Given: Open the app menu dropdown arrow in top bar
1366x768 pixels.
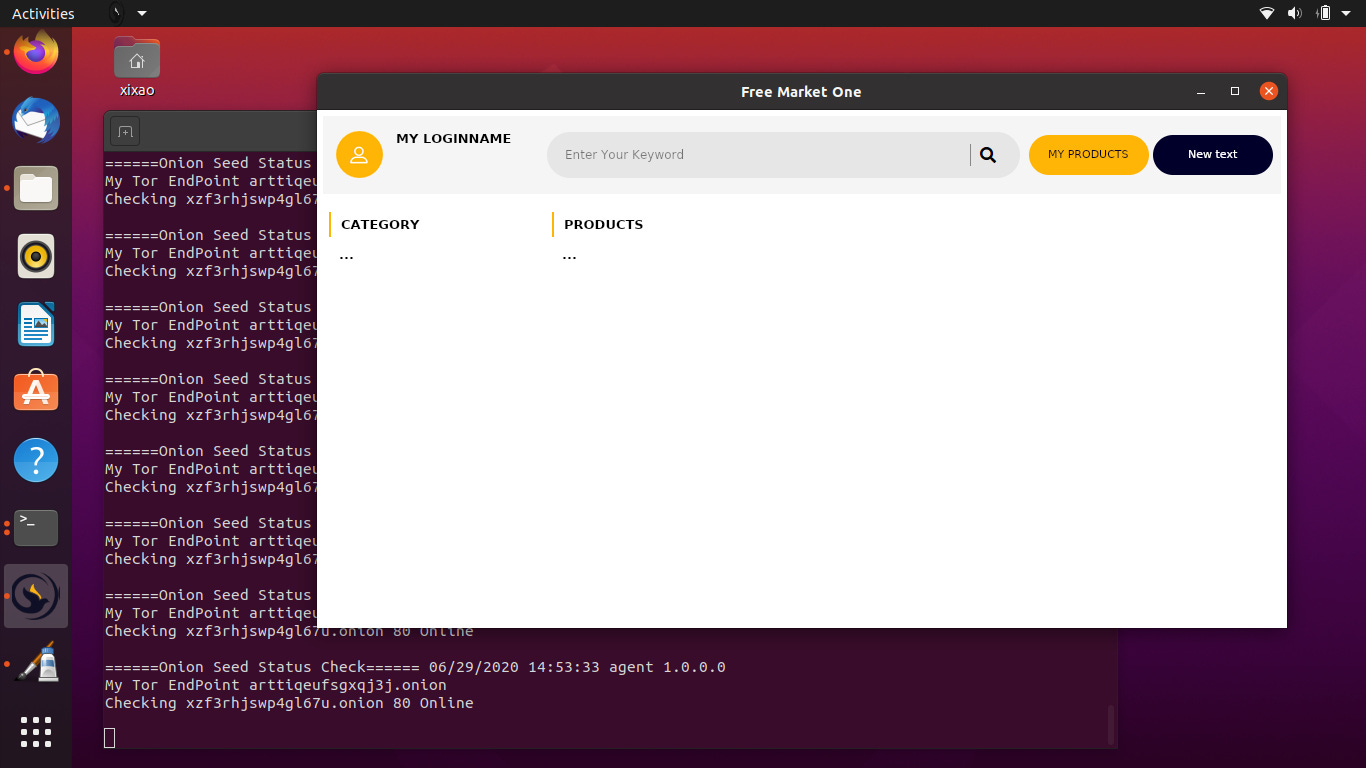Looking at the screenshot, I should pyautogui.click(x=142, y=13).
